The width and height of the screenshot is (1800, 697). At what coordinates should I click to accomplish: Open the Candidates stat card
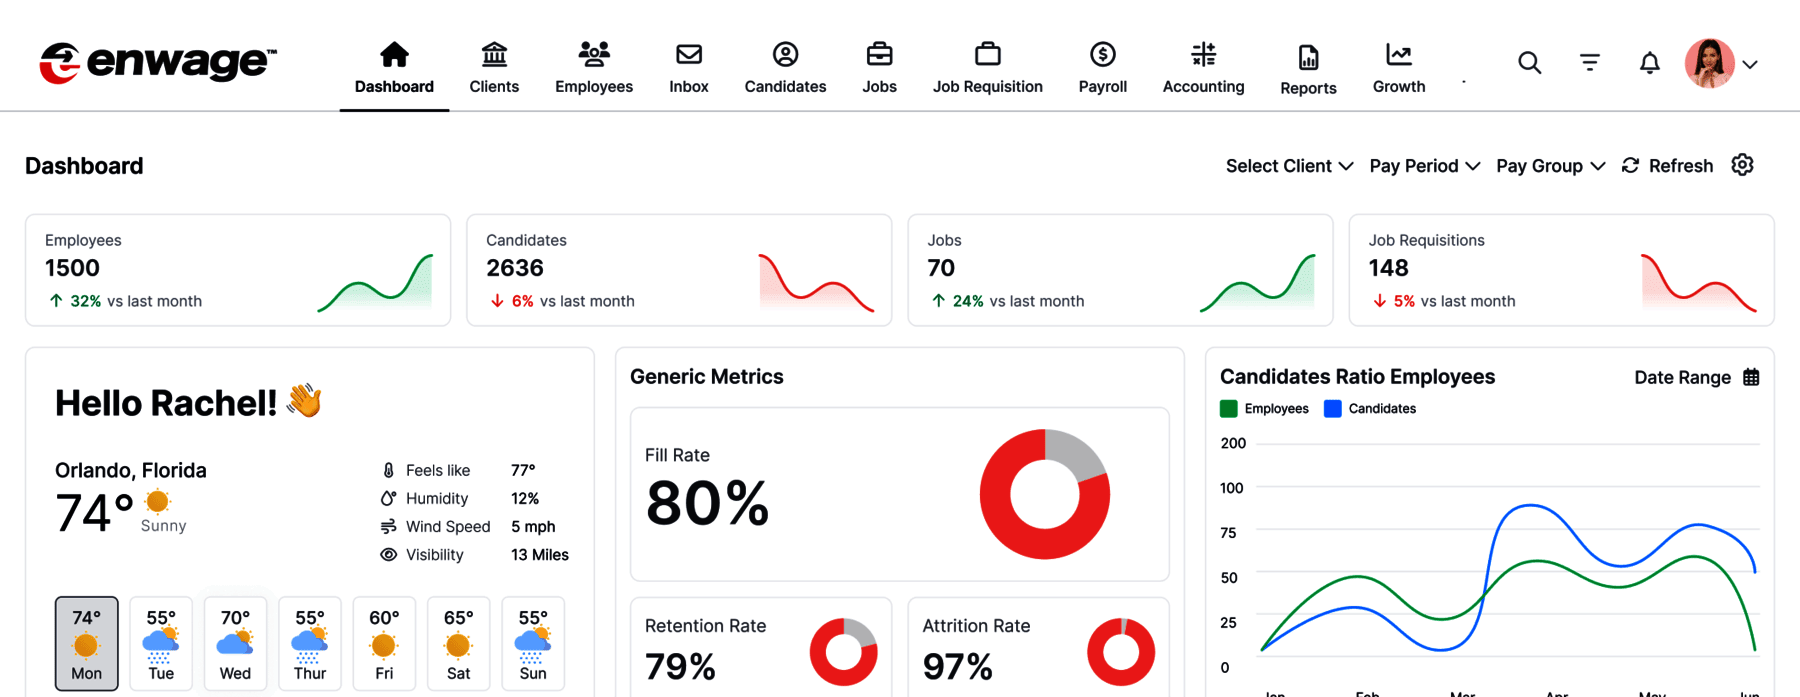[x=678, y=270]
